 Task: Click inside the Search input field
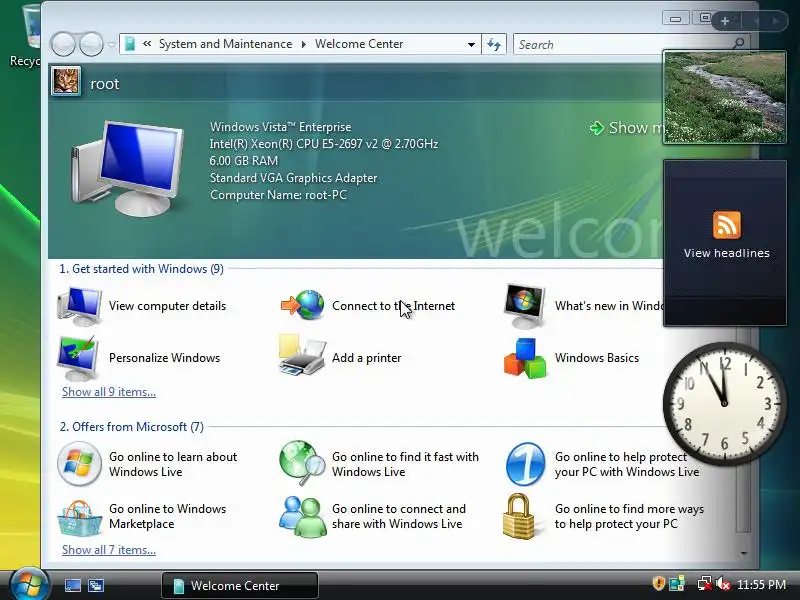click(x=622, y=44)
